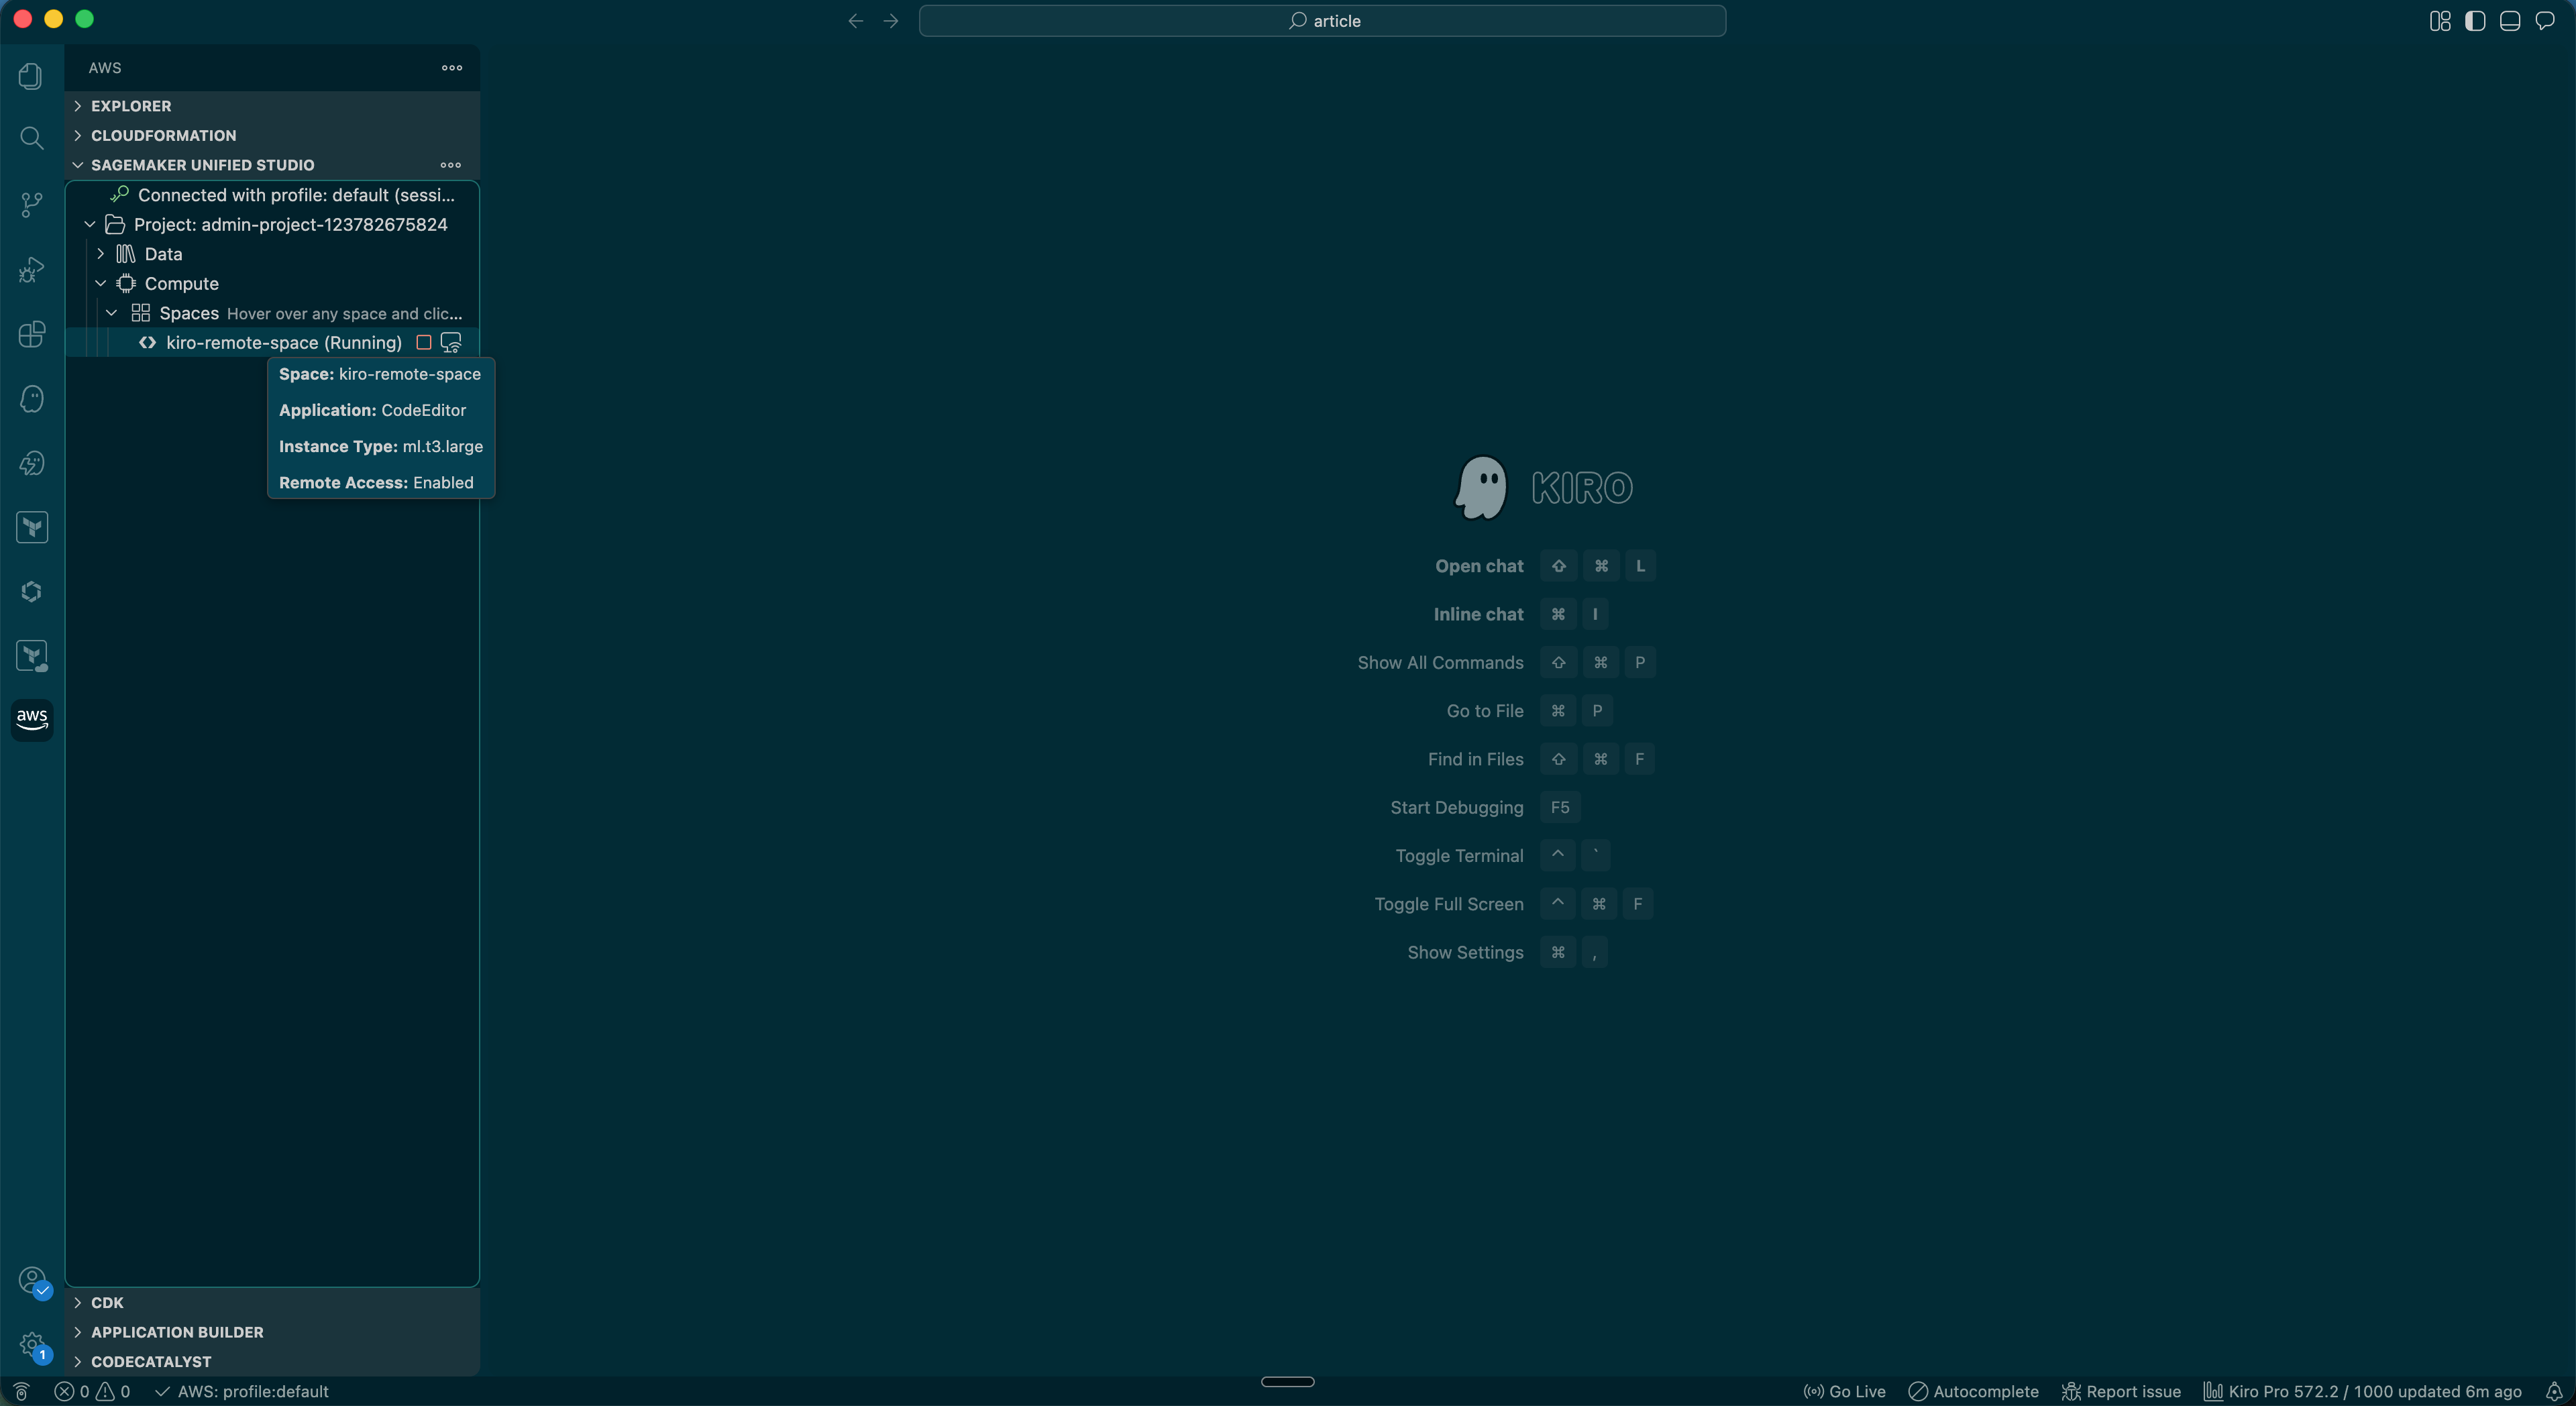The image size is (2576, 1406).
Task: Click the AWS panel more actions ellipsis
Action: [x=452, y=68]
